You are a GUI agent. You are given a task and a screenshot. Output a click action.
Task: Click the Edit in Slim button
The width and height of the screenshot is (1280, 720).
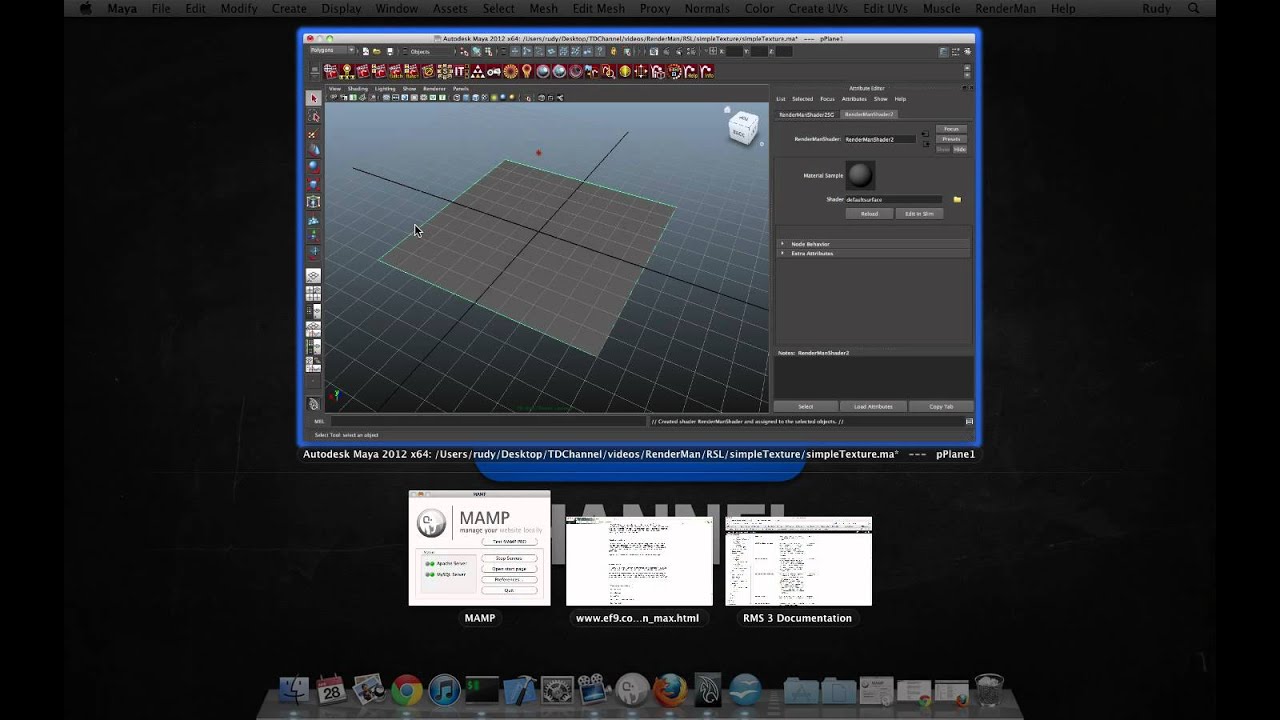coord(919,214)
